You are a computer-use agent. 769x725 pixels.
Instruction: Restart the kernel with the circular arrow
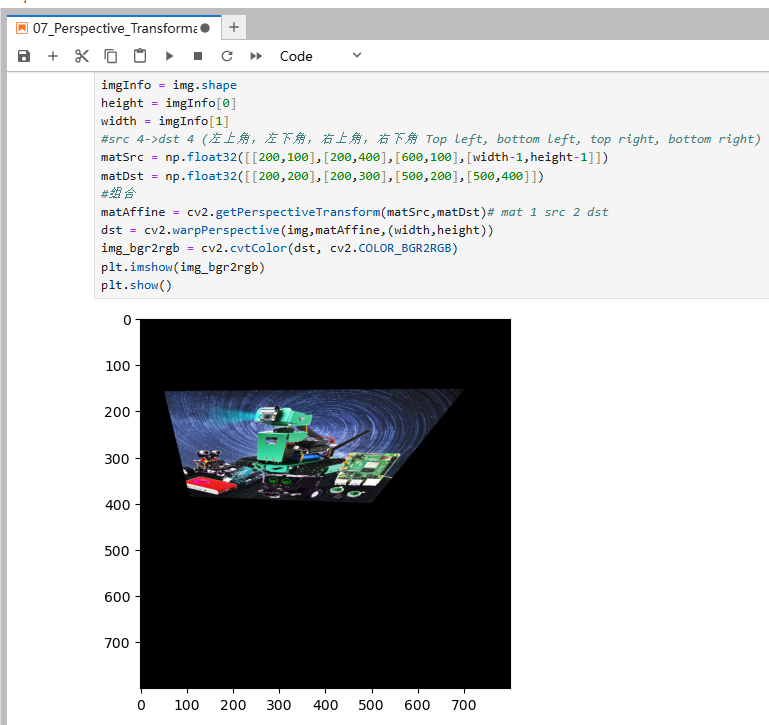click(227, 56)
